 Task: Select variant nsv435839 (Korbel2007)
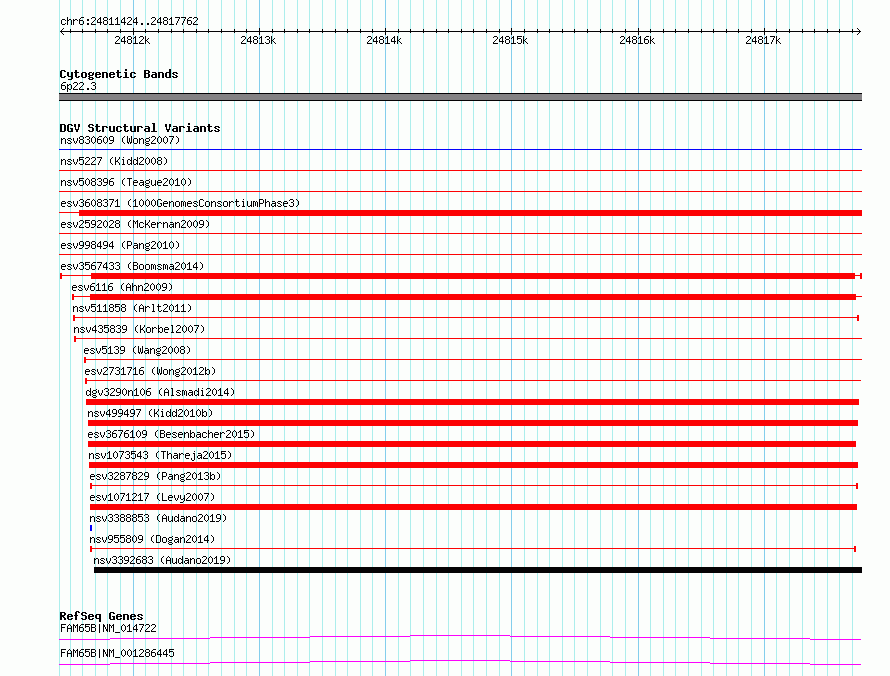coord(139,329)
